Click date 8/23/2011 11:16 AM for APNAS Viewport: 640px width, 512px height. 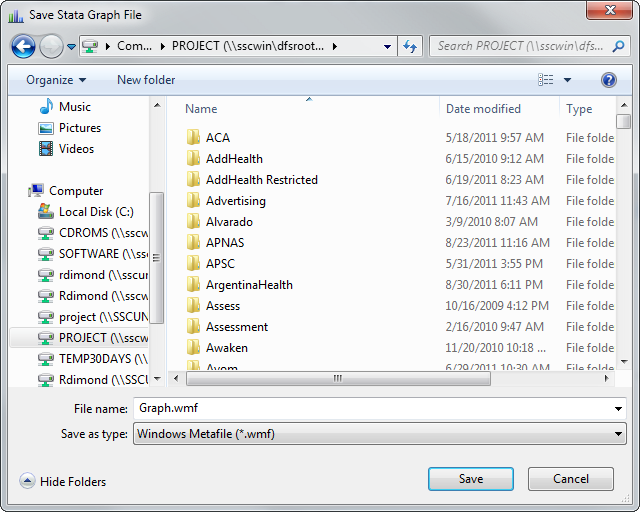click(497, 243)
